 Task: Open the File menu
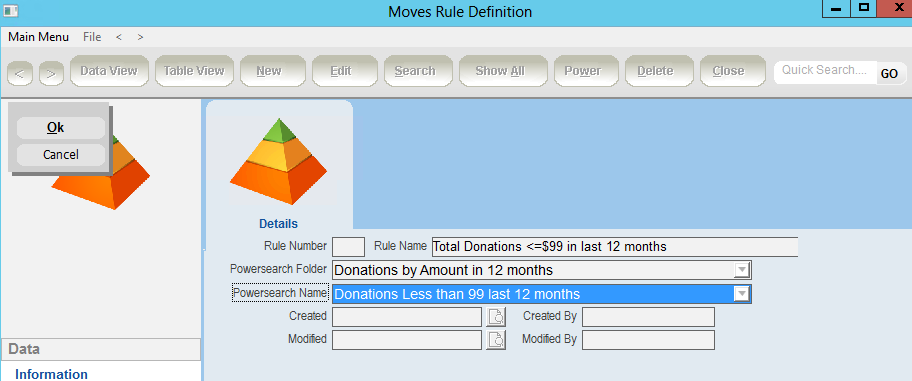(92, 37)
